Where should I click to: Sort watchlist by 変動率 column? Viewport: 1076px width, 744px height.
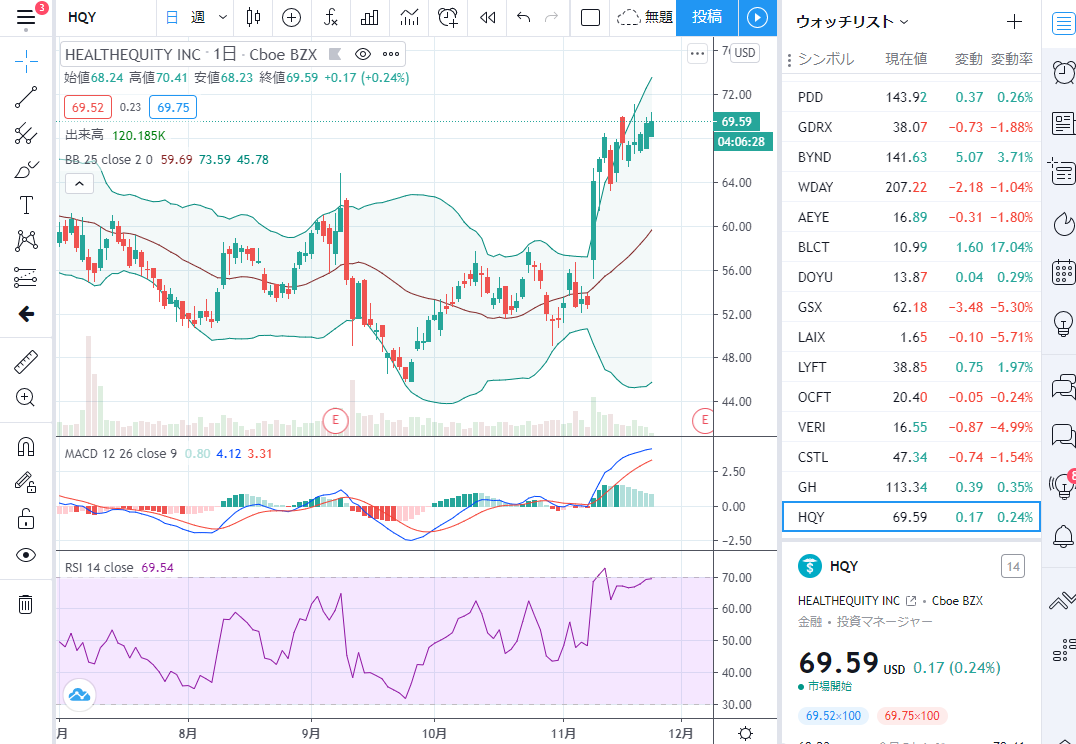(x=1011, y=60)
